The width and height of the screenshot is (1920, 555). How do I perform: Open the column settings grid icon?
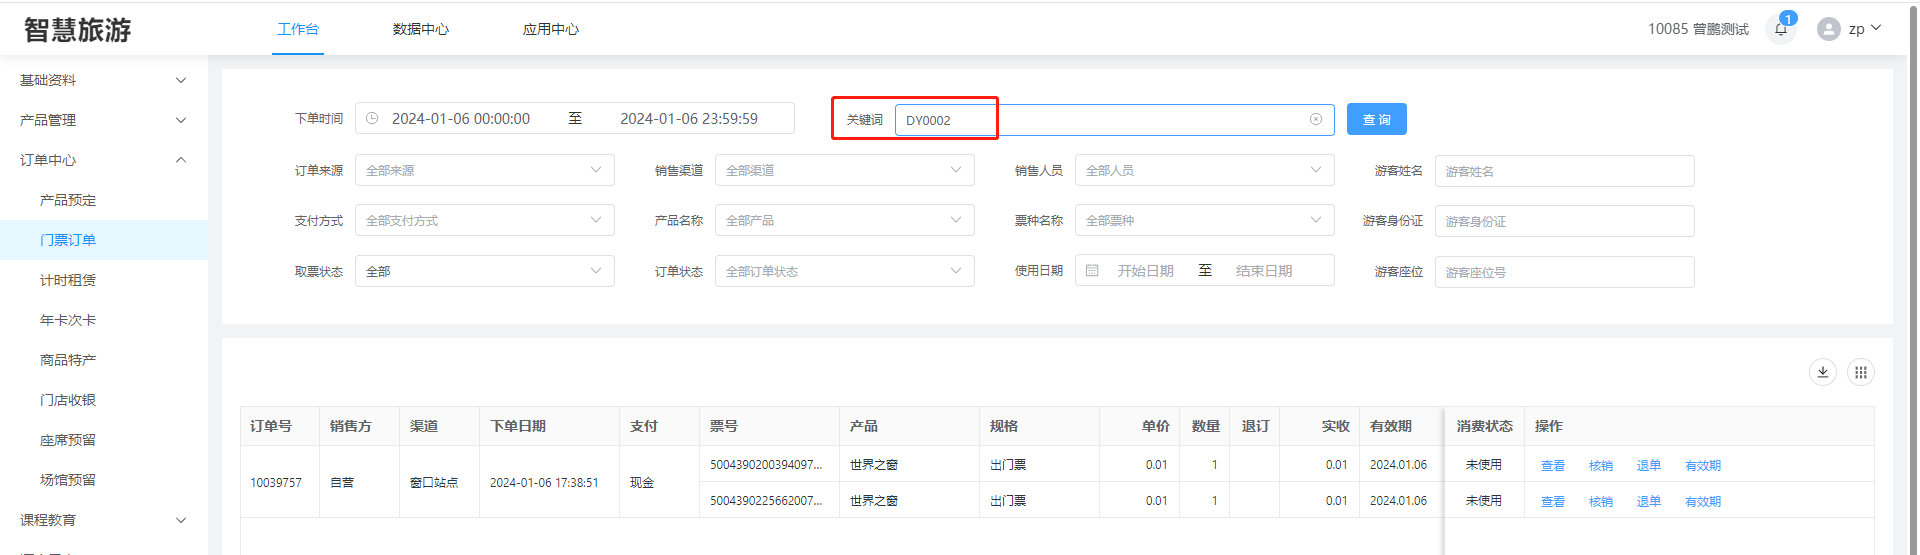pos(1860,372)
